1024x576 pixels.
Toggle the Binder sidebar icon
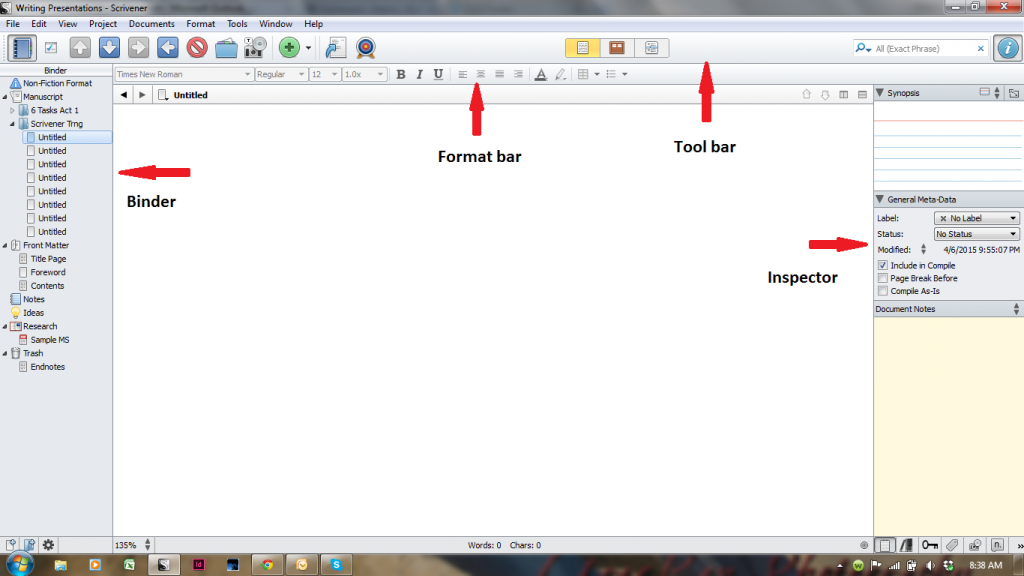pos(21,48)
